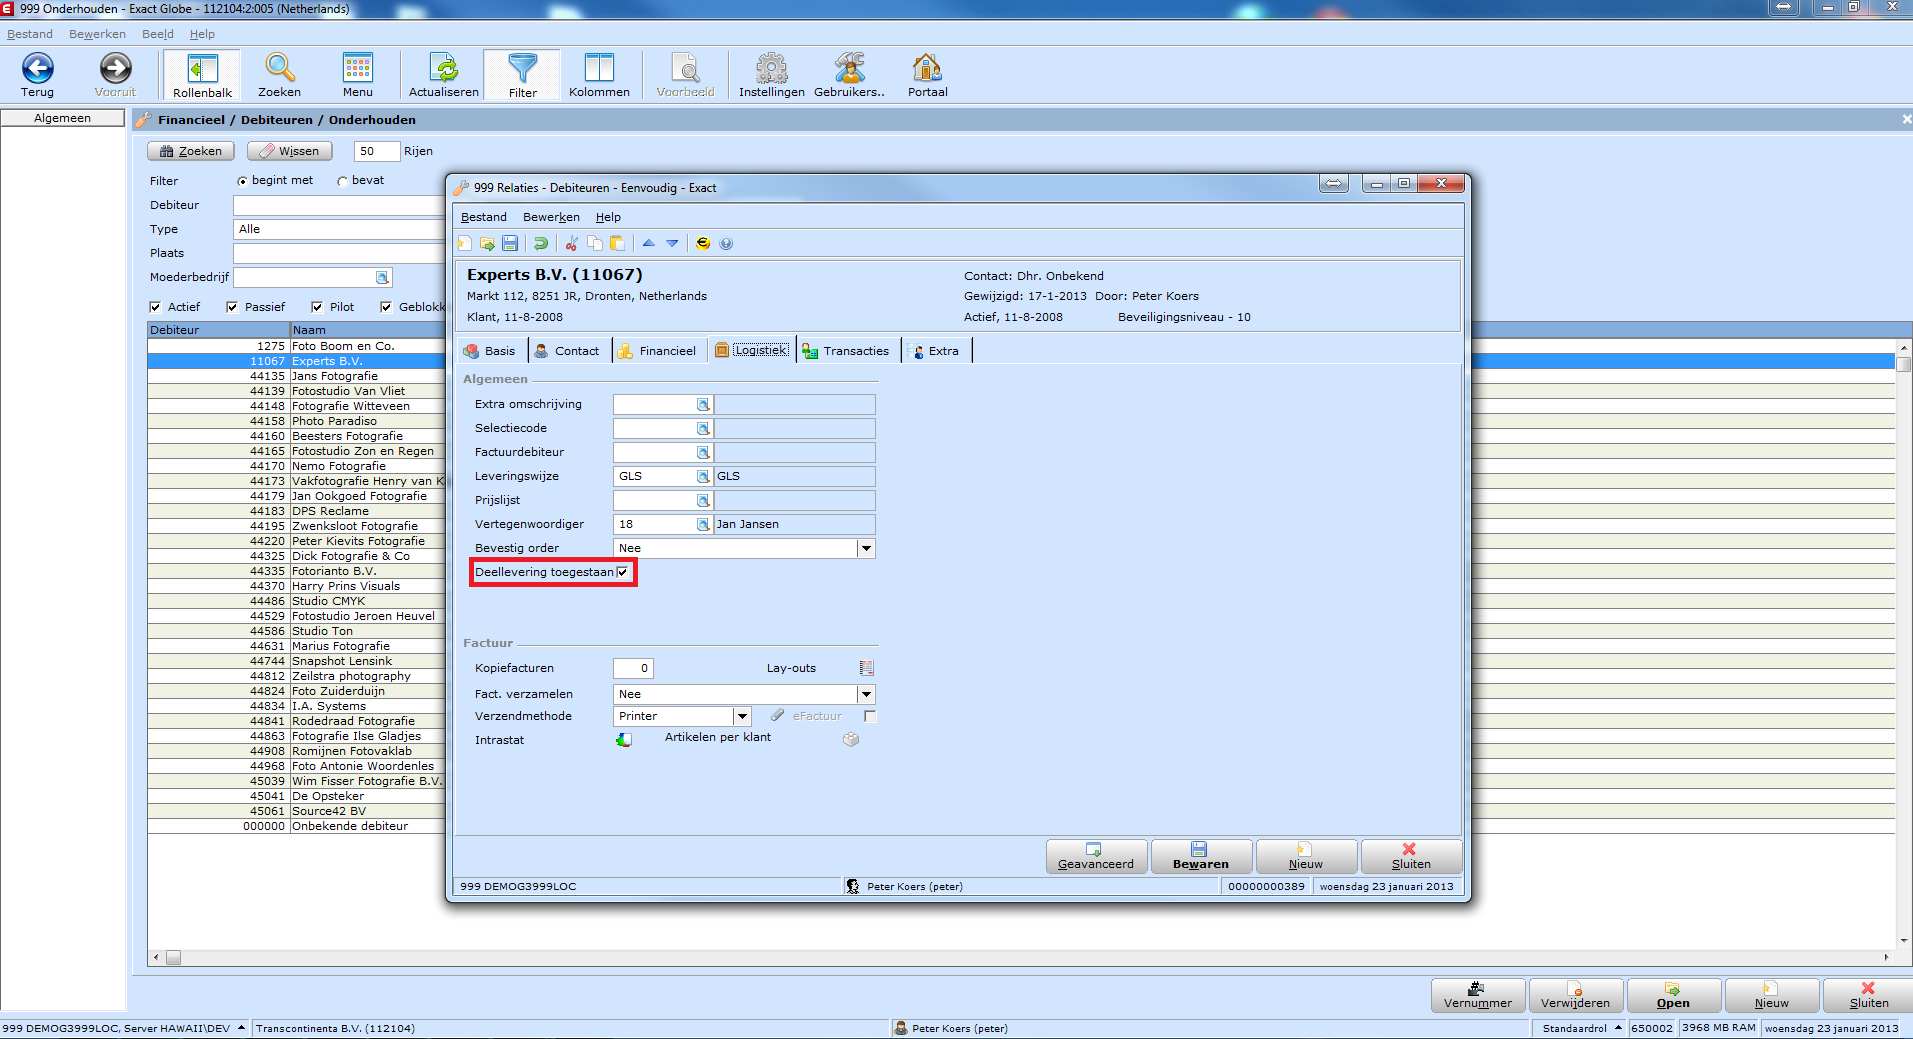Open the Lay-outs icon in Factuur section
1913x1039 pixels.
[x=866, y=668]
